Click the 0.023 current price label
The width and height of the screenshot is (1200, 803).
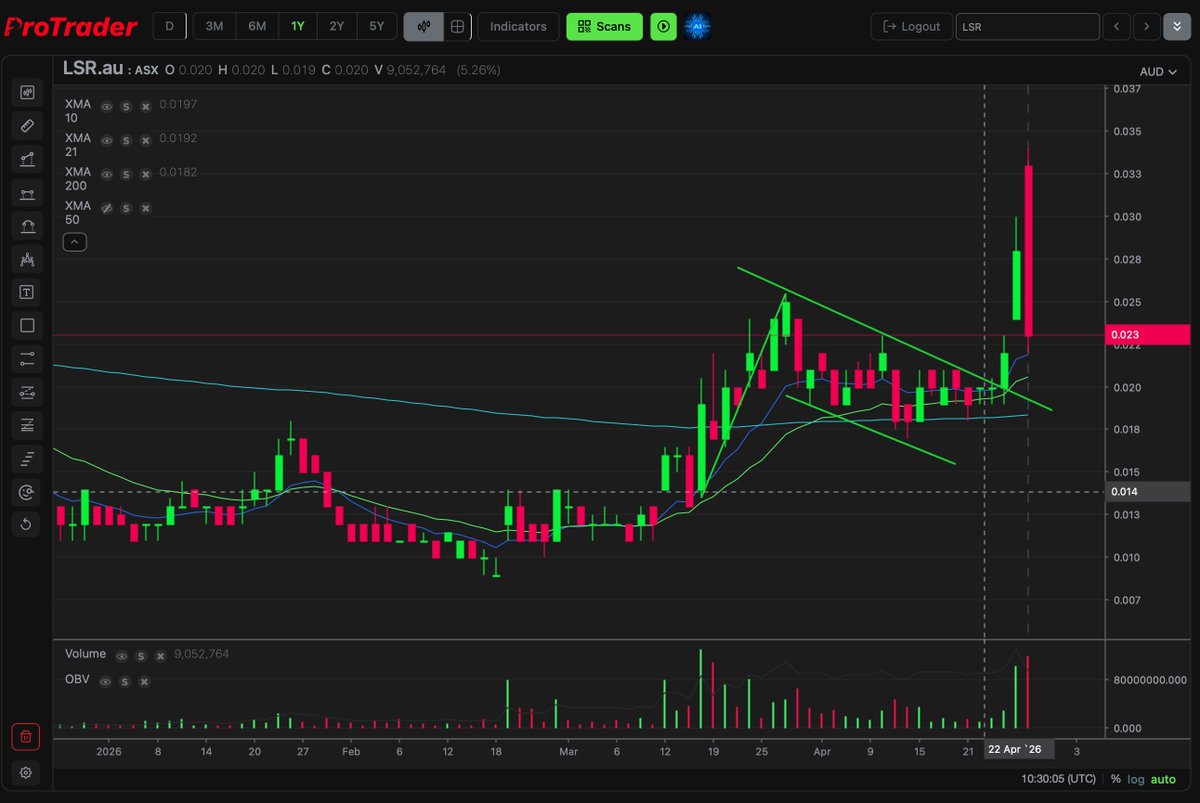tap(1148, 334)
